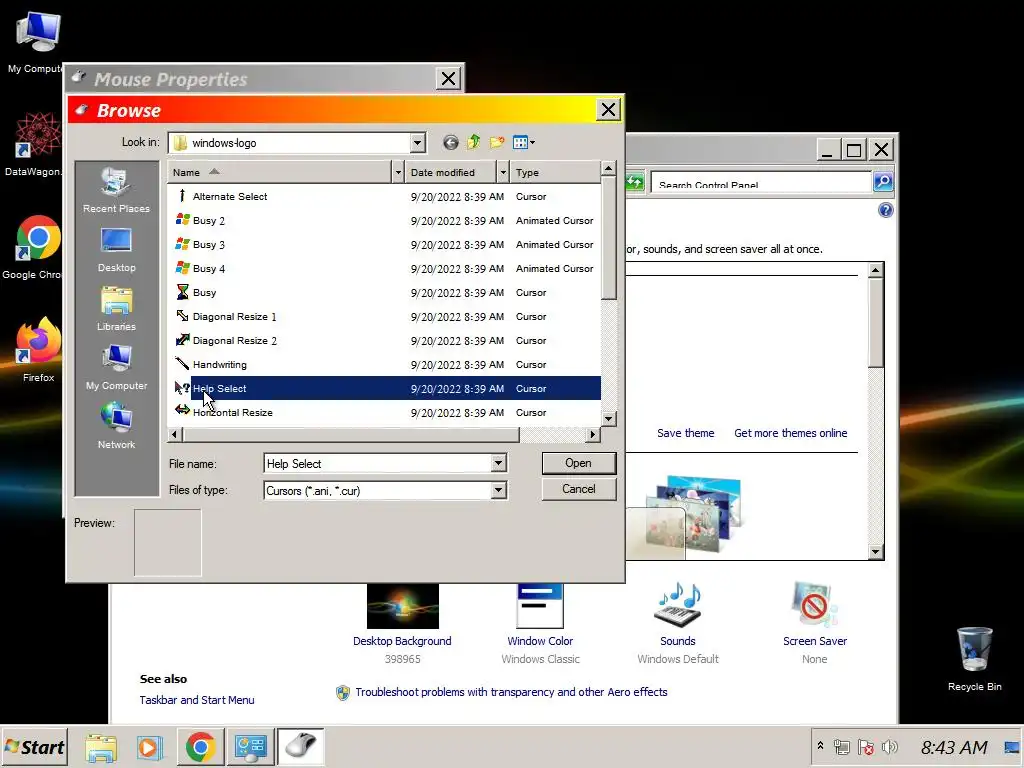Open Recent Places in the sidebar
The height and width of the screenshot is (768, 1024).
[116, 190]
